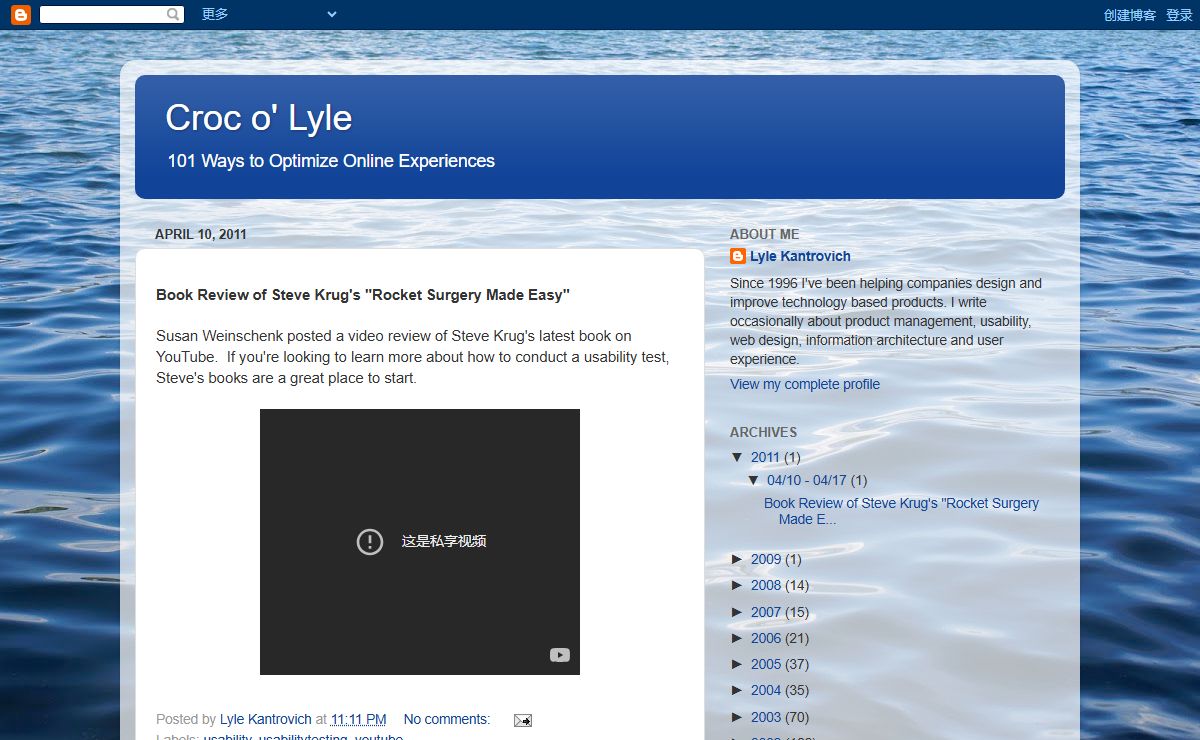
Task: Open the 2009 archive link
Action: (x=765, y=559)
